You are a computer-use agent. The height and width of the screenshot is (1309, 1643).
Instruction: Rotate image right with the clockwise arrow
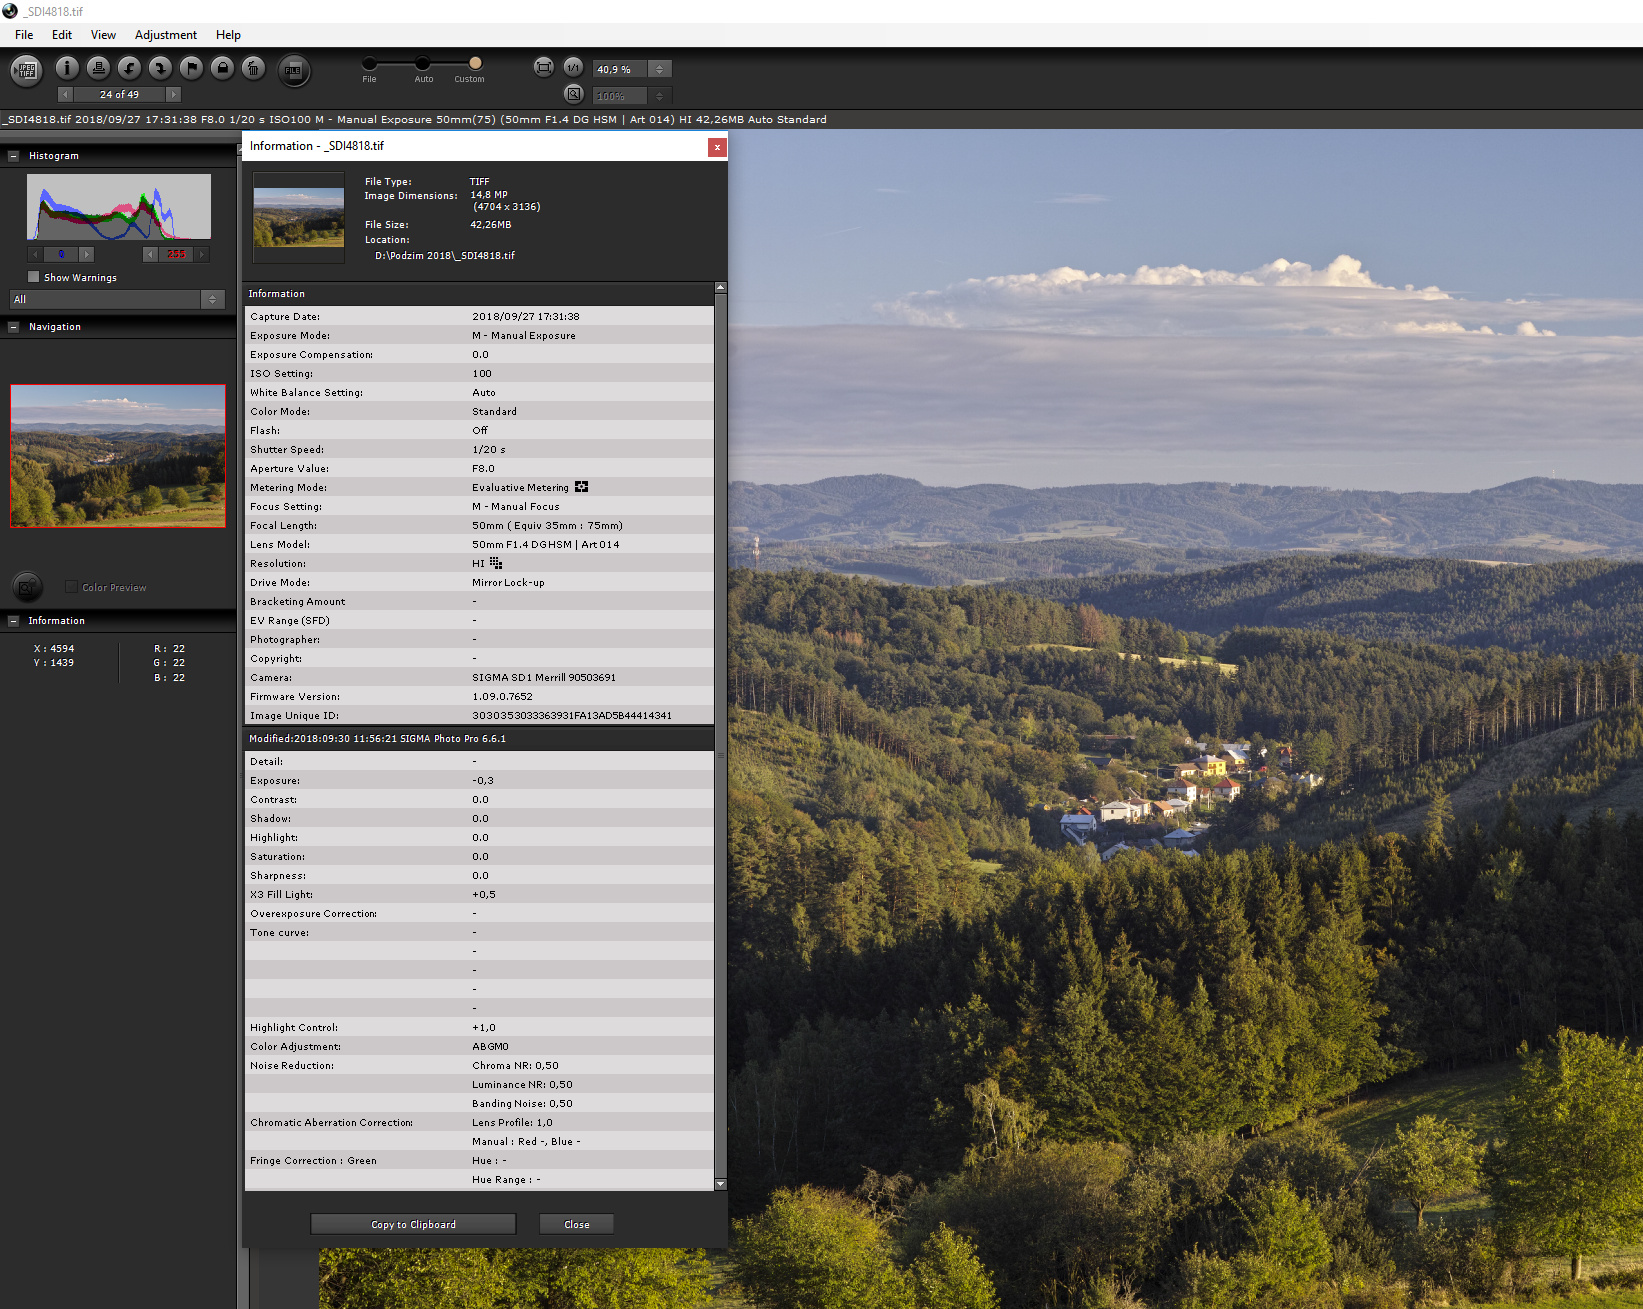pyautogui.click(x=160, y=68)
